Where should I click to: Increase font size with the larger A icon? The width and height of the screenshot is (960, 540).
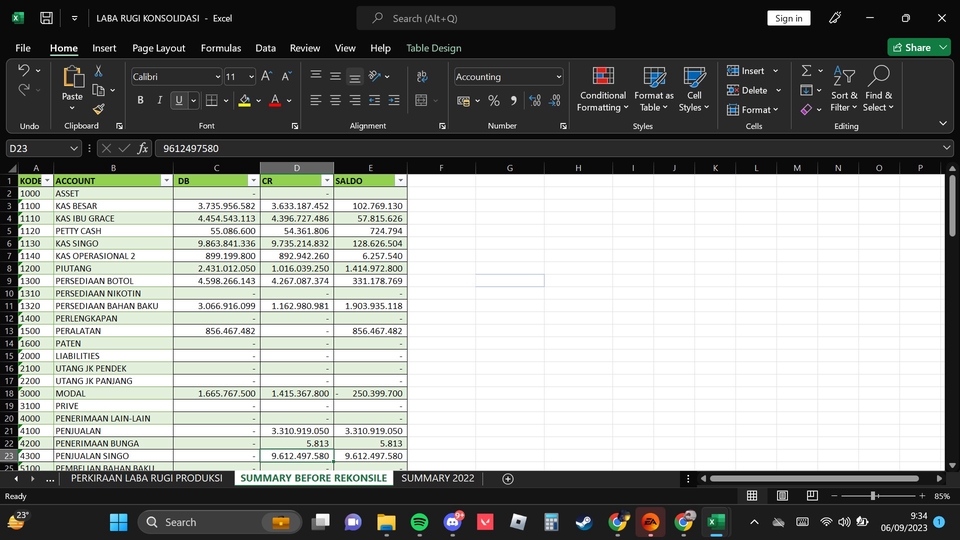pyautogui.click(x=266, y=77)
